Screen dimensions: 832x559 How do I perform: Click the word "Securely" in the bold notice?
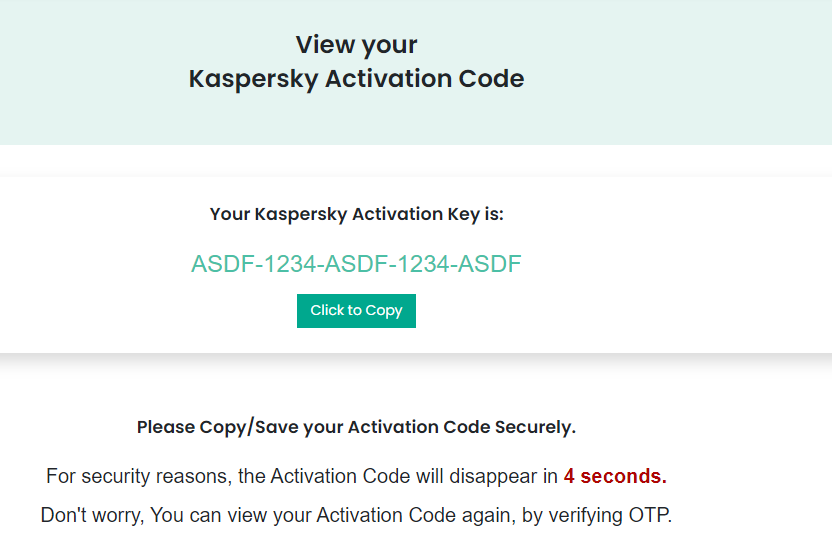click(x=535, y=427)
